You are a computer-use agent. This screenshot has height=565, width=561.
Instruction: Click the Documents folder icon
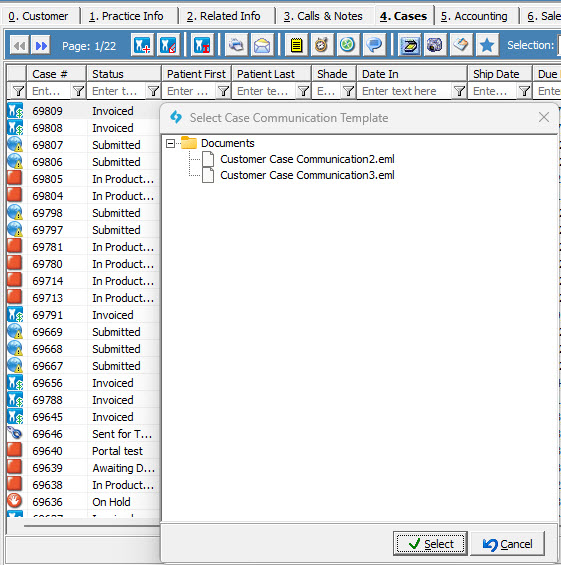pos(189,143)
